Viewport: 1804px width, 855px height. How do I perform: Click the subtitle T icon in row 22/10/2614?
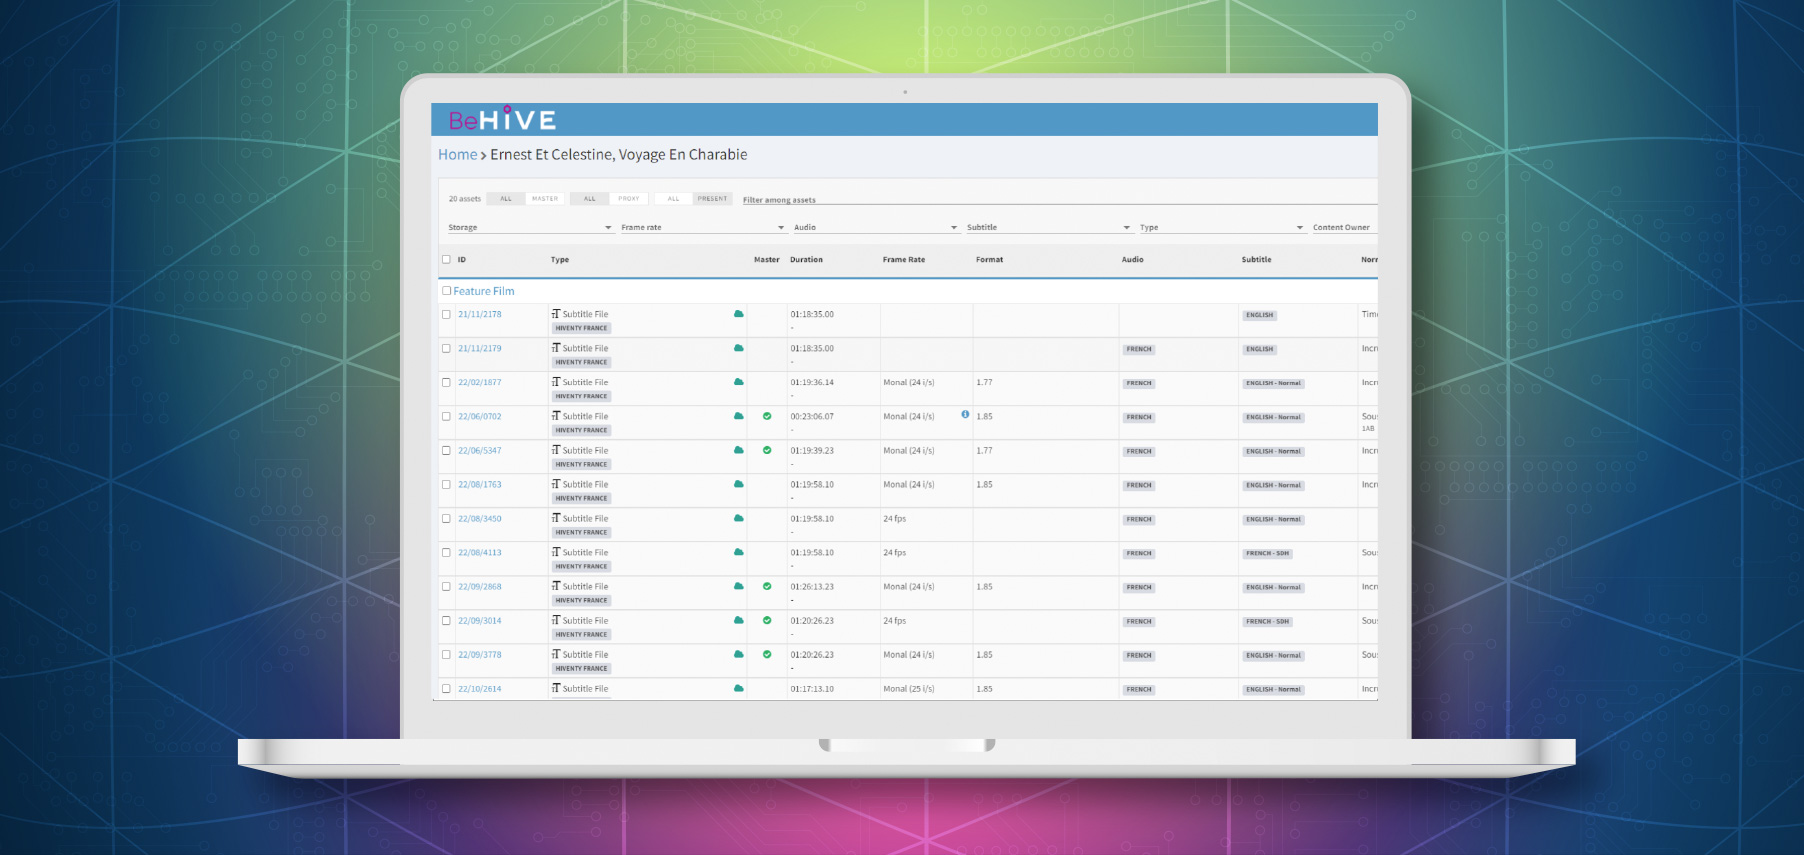556,688
